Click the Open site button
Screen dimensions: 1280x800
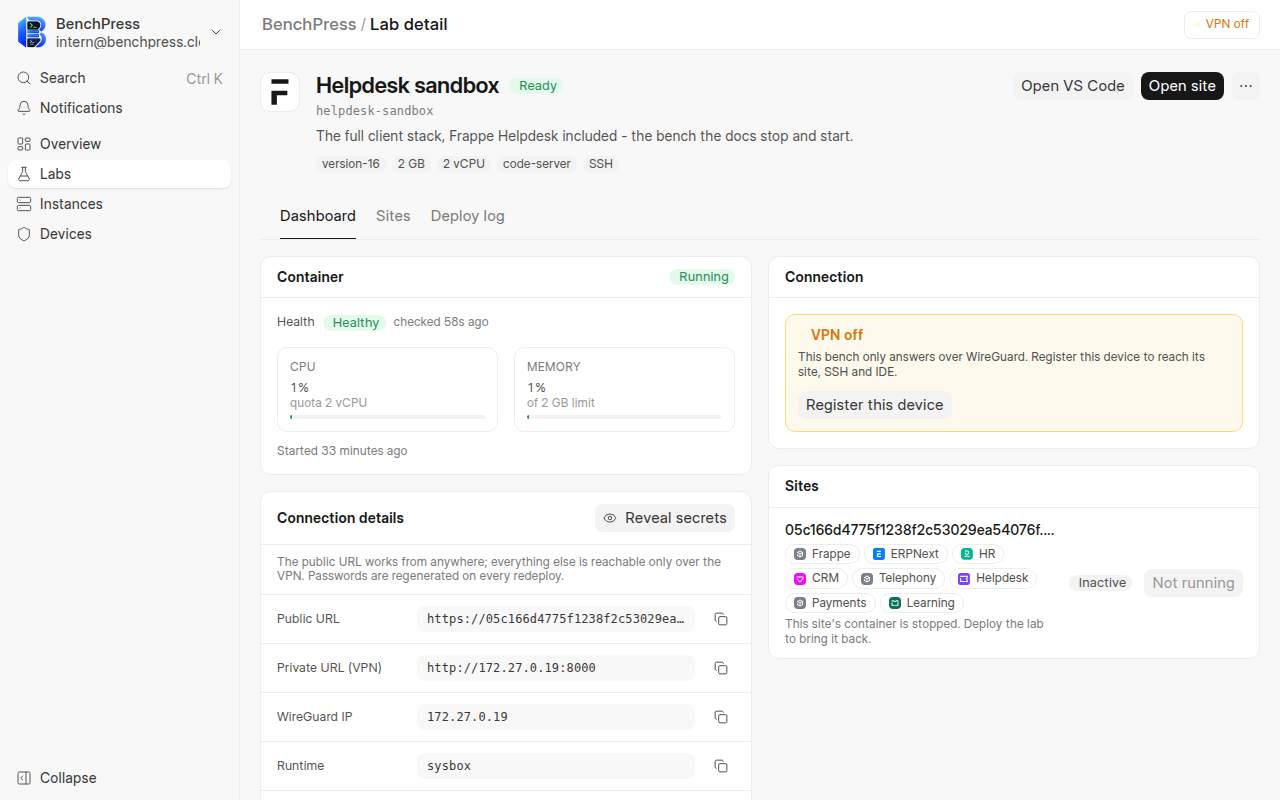click(1182, 86)
